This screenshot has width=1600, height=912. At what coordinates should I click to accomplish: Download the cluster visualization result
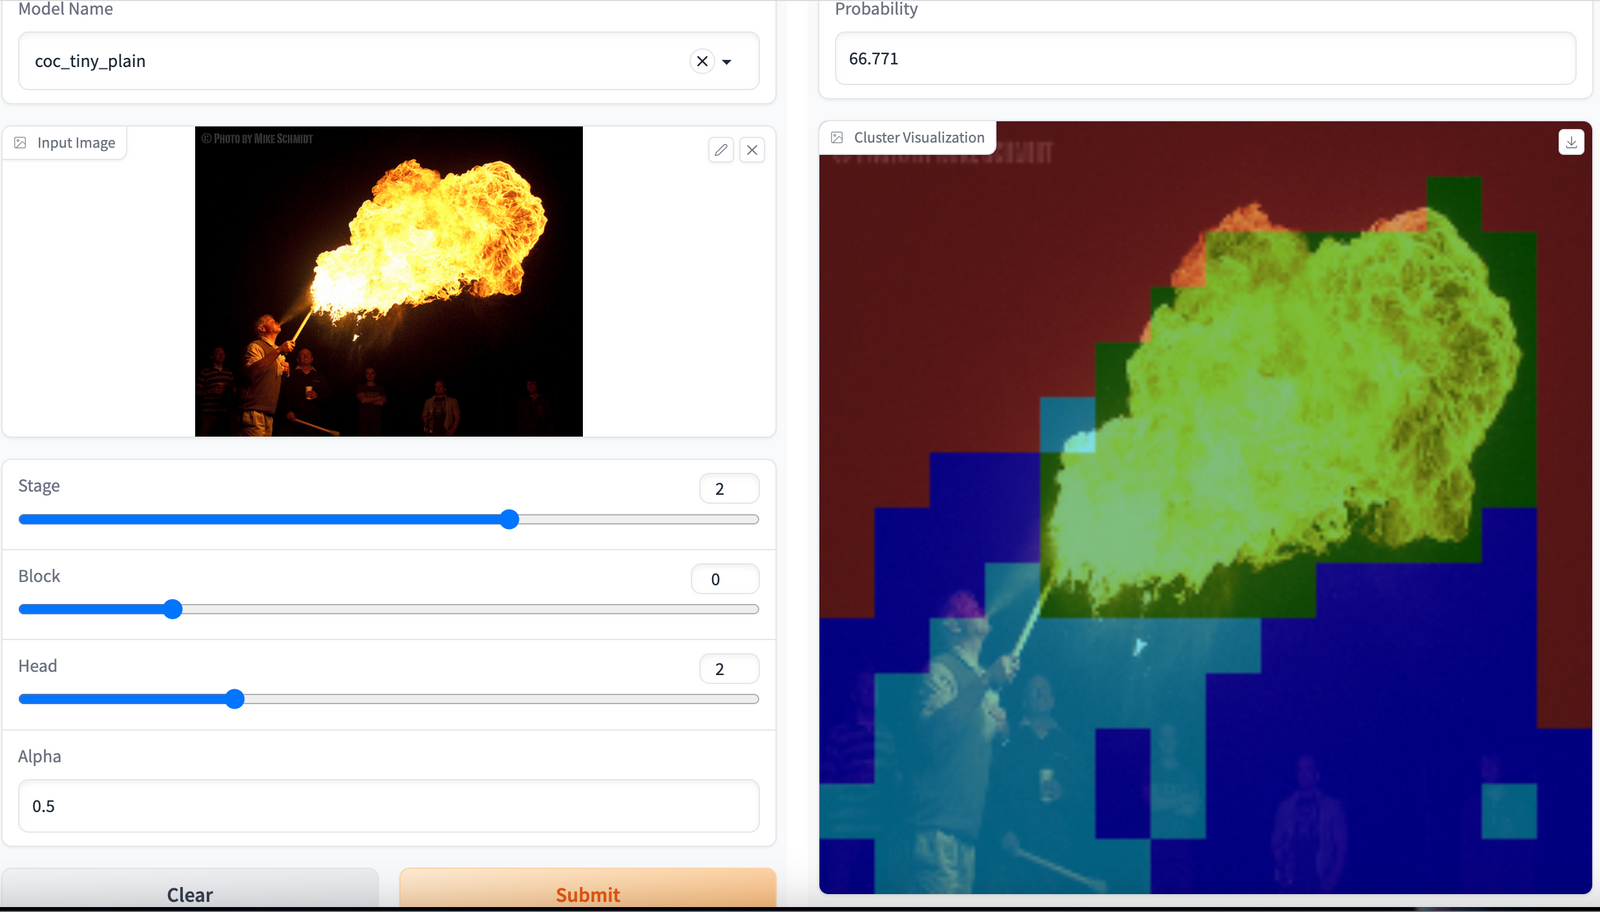tap(1571, 142)
